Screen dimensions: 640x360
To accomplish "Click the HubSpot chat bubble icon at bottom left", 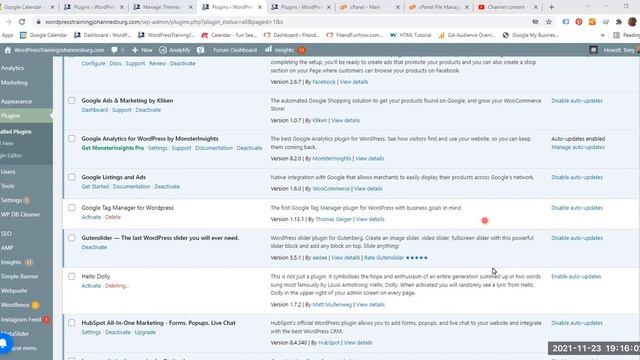I will click(x=4, y=343).
